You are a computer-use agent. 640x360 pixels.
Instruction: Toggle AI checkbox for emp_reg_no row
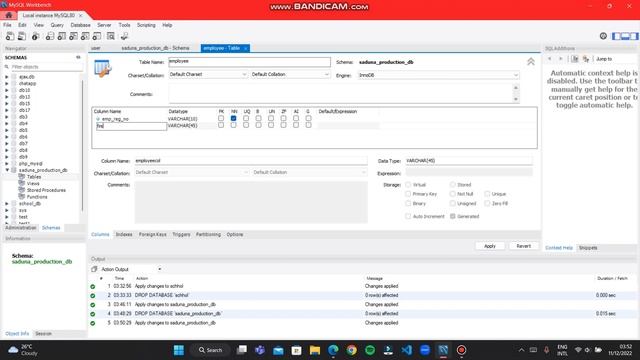(296, 118)
